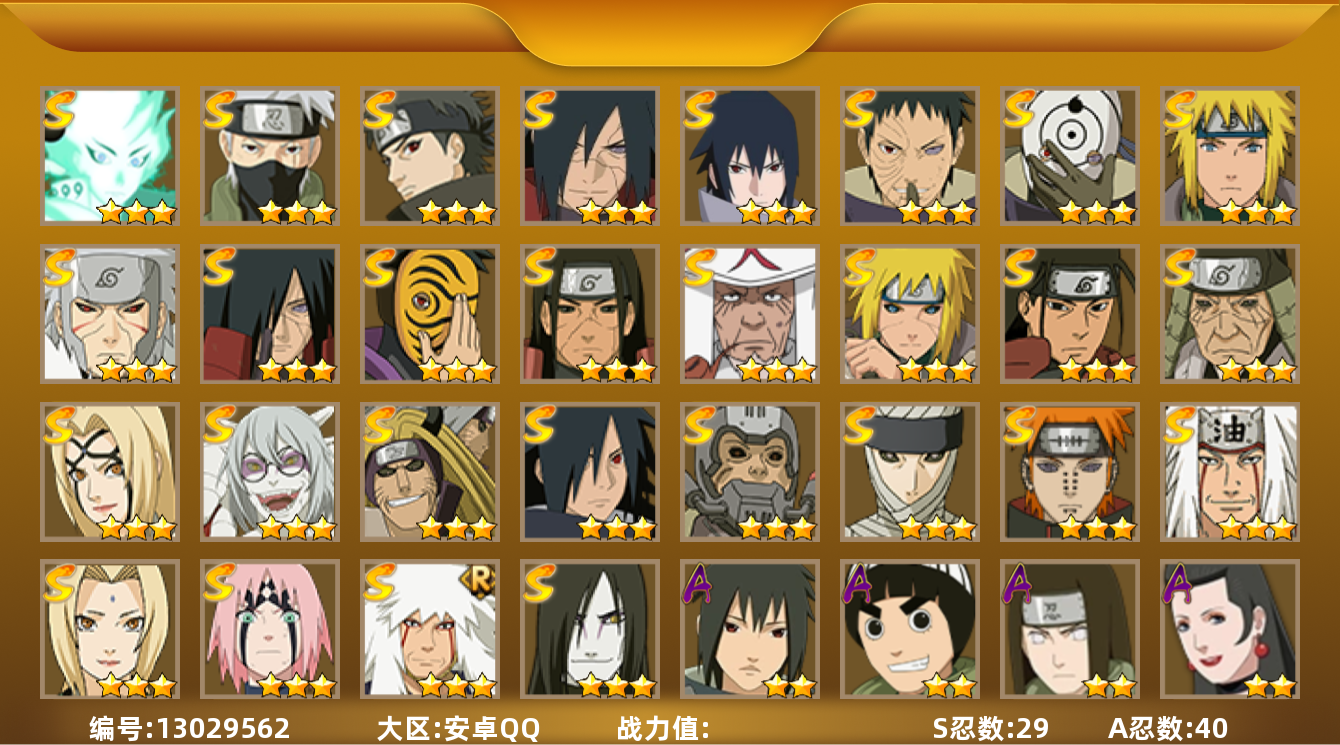The image size is (1340, 745).
Task: Select the woman with red earrings portrait
Action: click(x=1230, y=629)
